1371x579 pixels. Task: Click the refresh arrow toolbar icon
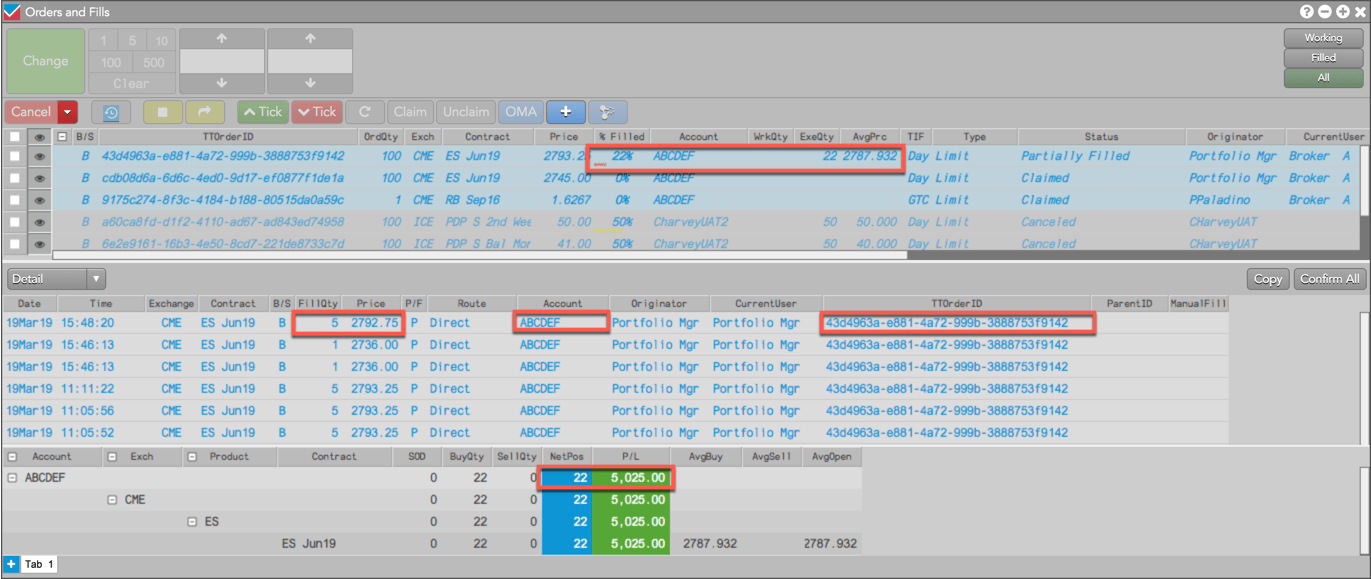point(365,112)
